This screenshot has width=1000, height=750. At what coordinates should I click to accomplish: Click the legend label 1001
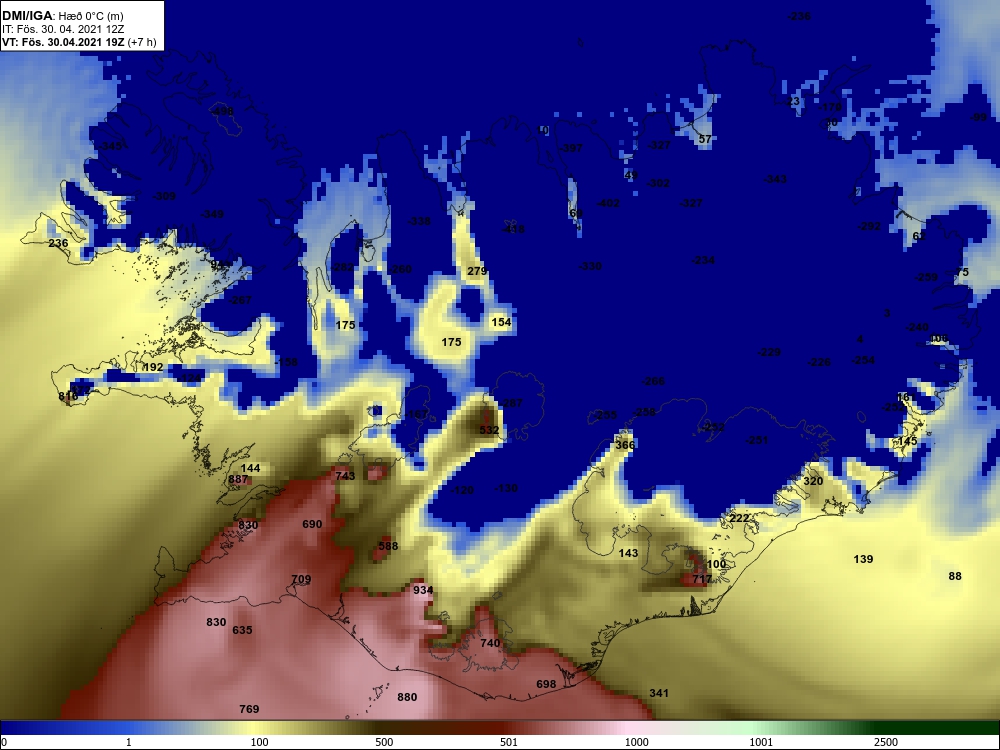point(761,742)
